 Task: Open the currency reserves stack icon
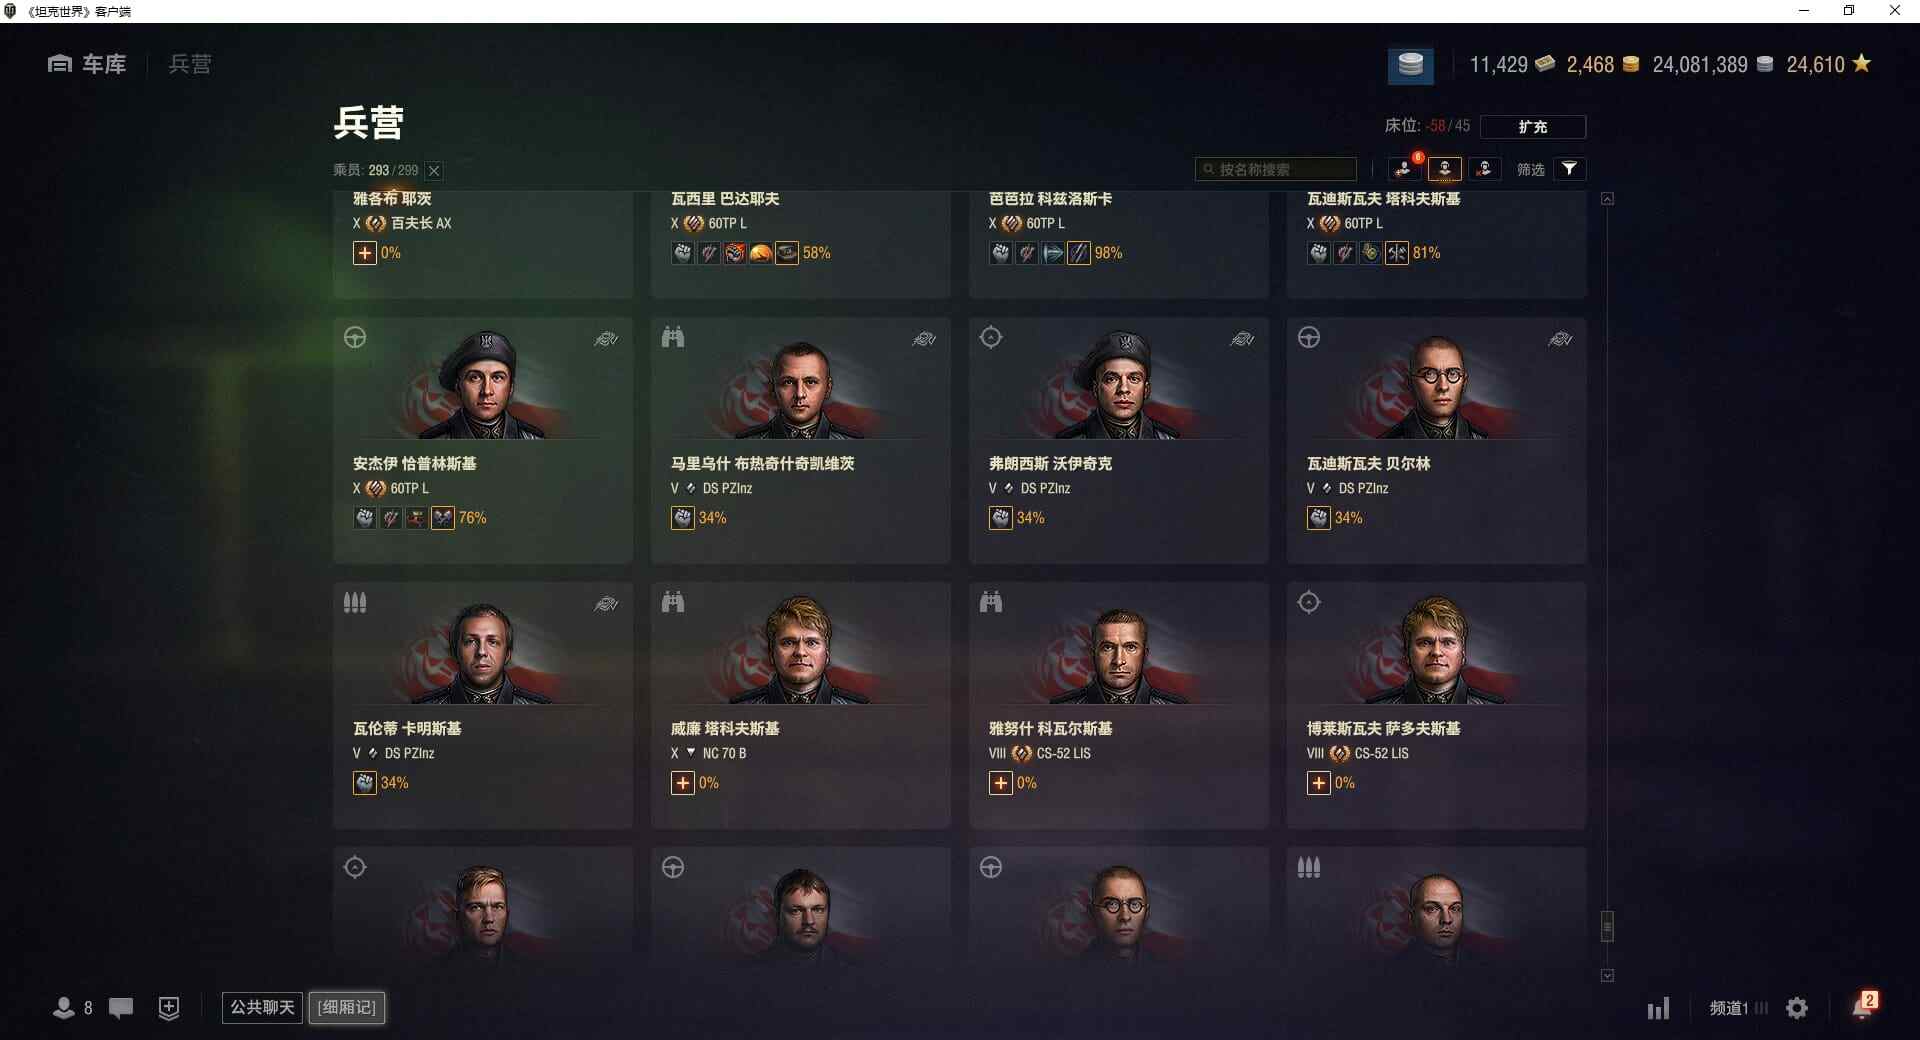(x=1410, y=65)
